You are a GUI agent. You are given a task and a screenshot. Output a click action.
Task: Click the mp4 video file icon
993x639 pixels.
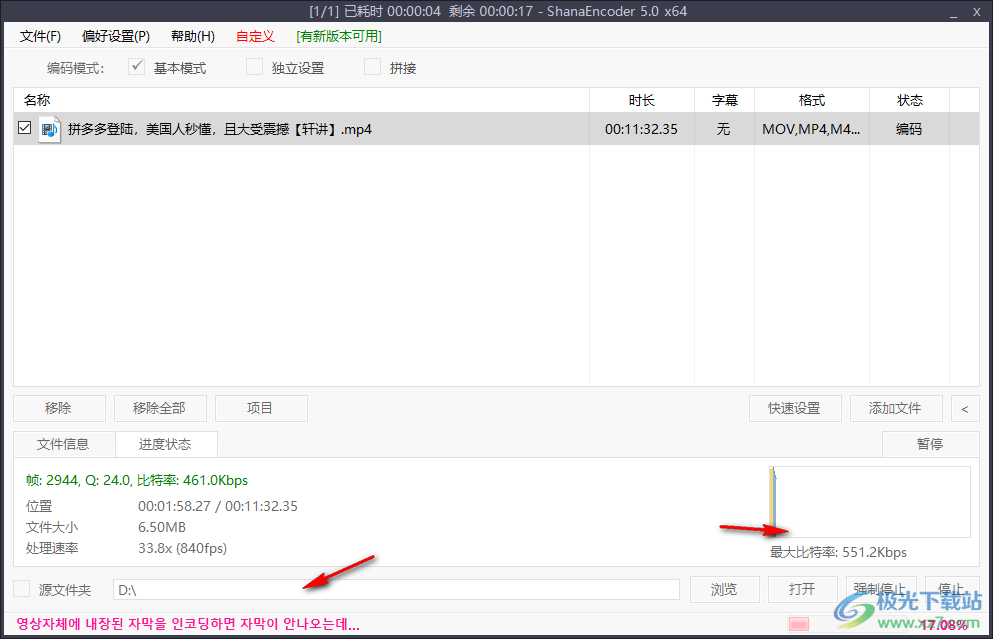(49, 129)
